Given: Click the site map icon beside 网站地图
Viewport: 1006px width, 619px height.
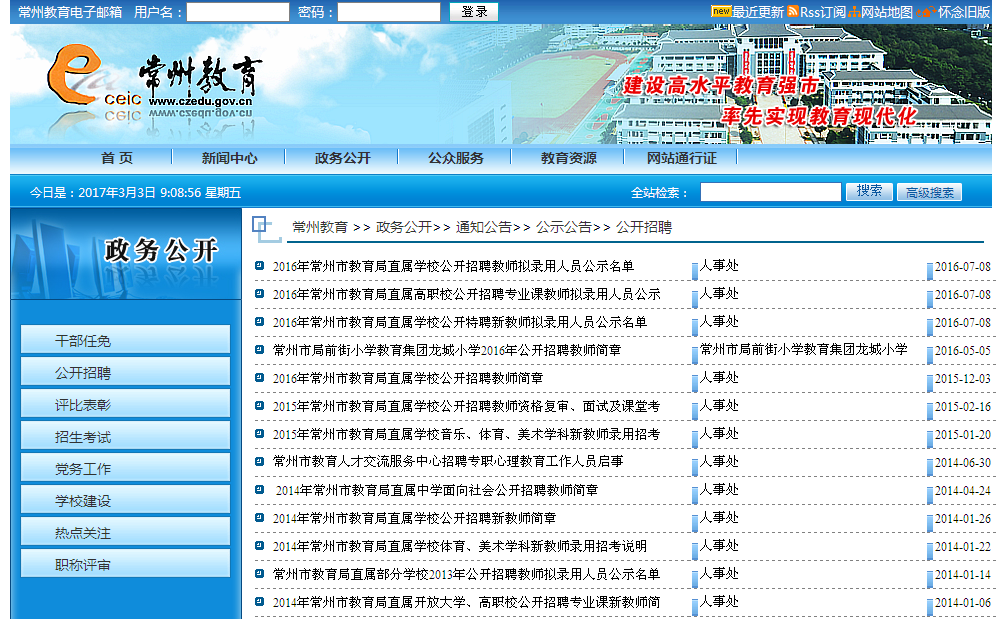Looking at the screenshot, I should click(854, 12).
